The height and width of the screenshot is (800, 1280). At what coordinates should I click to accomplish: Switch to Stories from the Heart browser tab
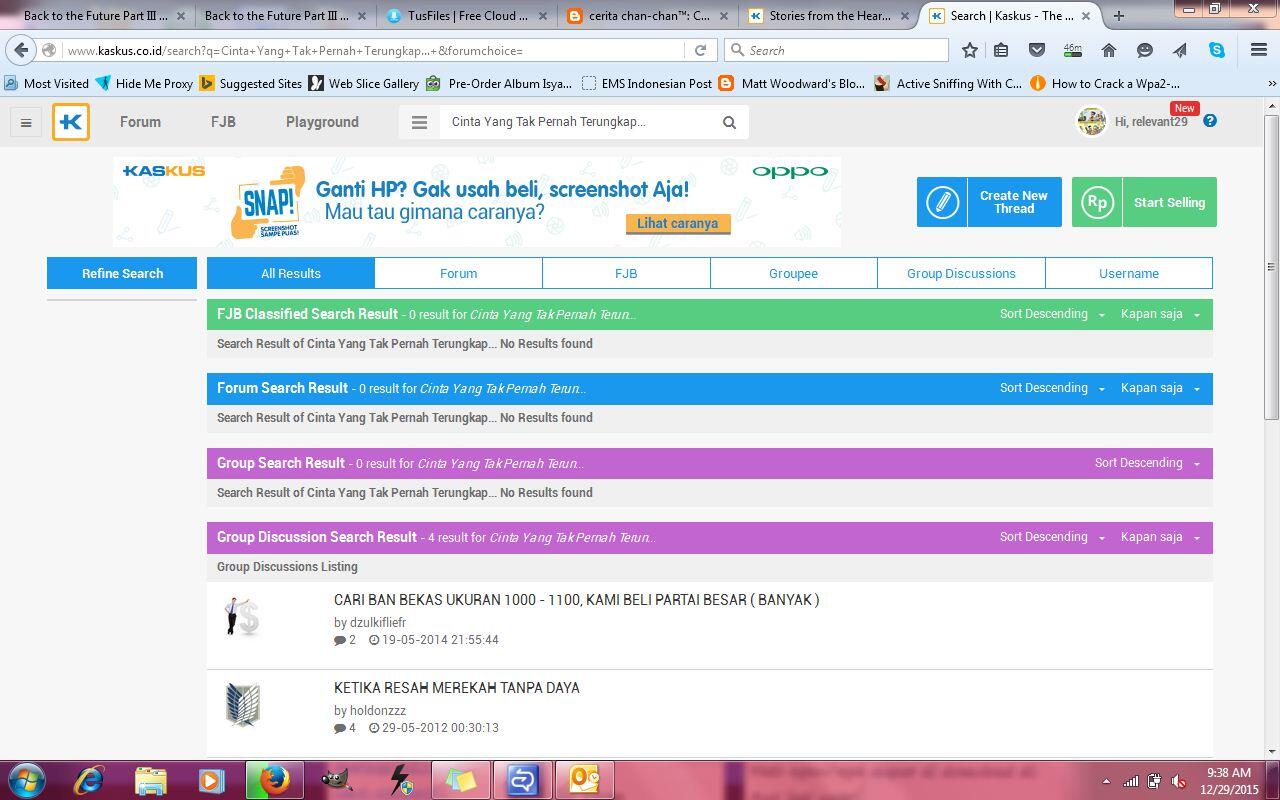(829, 15)
